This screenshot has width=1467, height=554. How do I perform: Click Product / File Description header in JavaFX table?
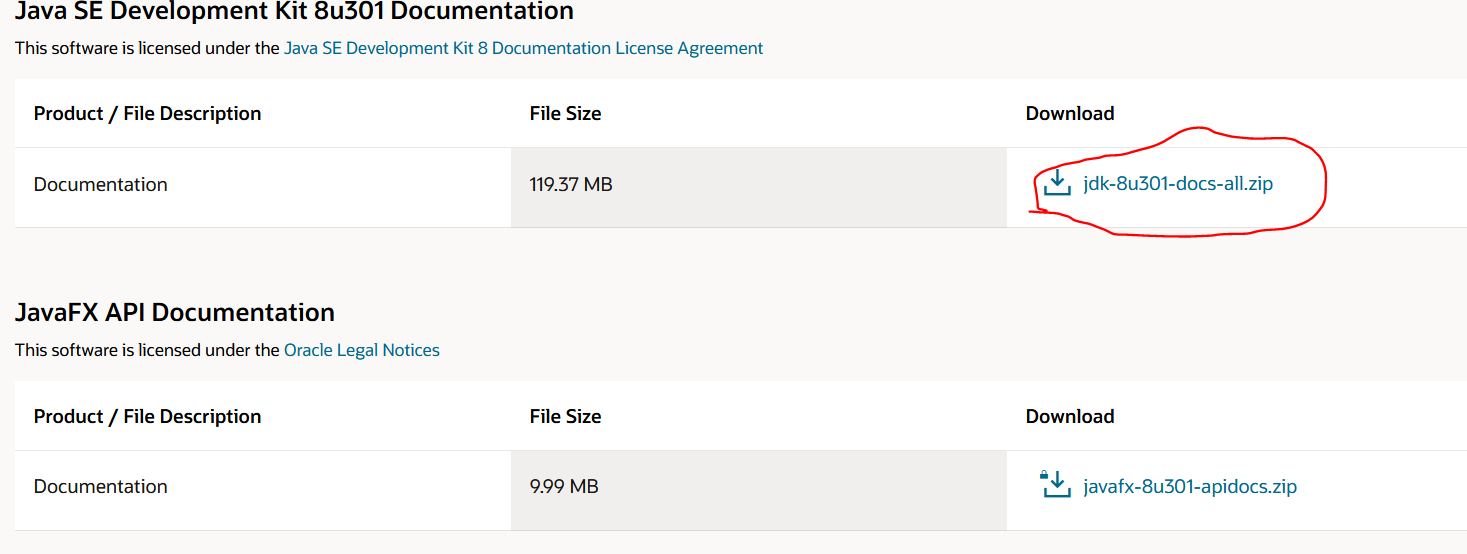point(147,416)
